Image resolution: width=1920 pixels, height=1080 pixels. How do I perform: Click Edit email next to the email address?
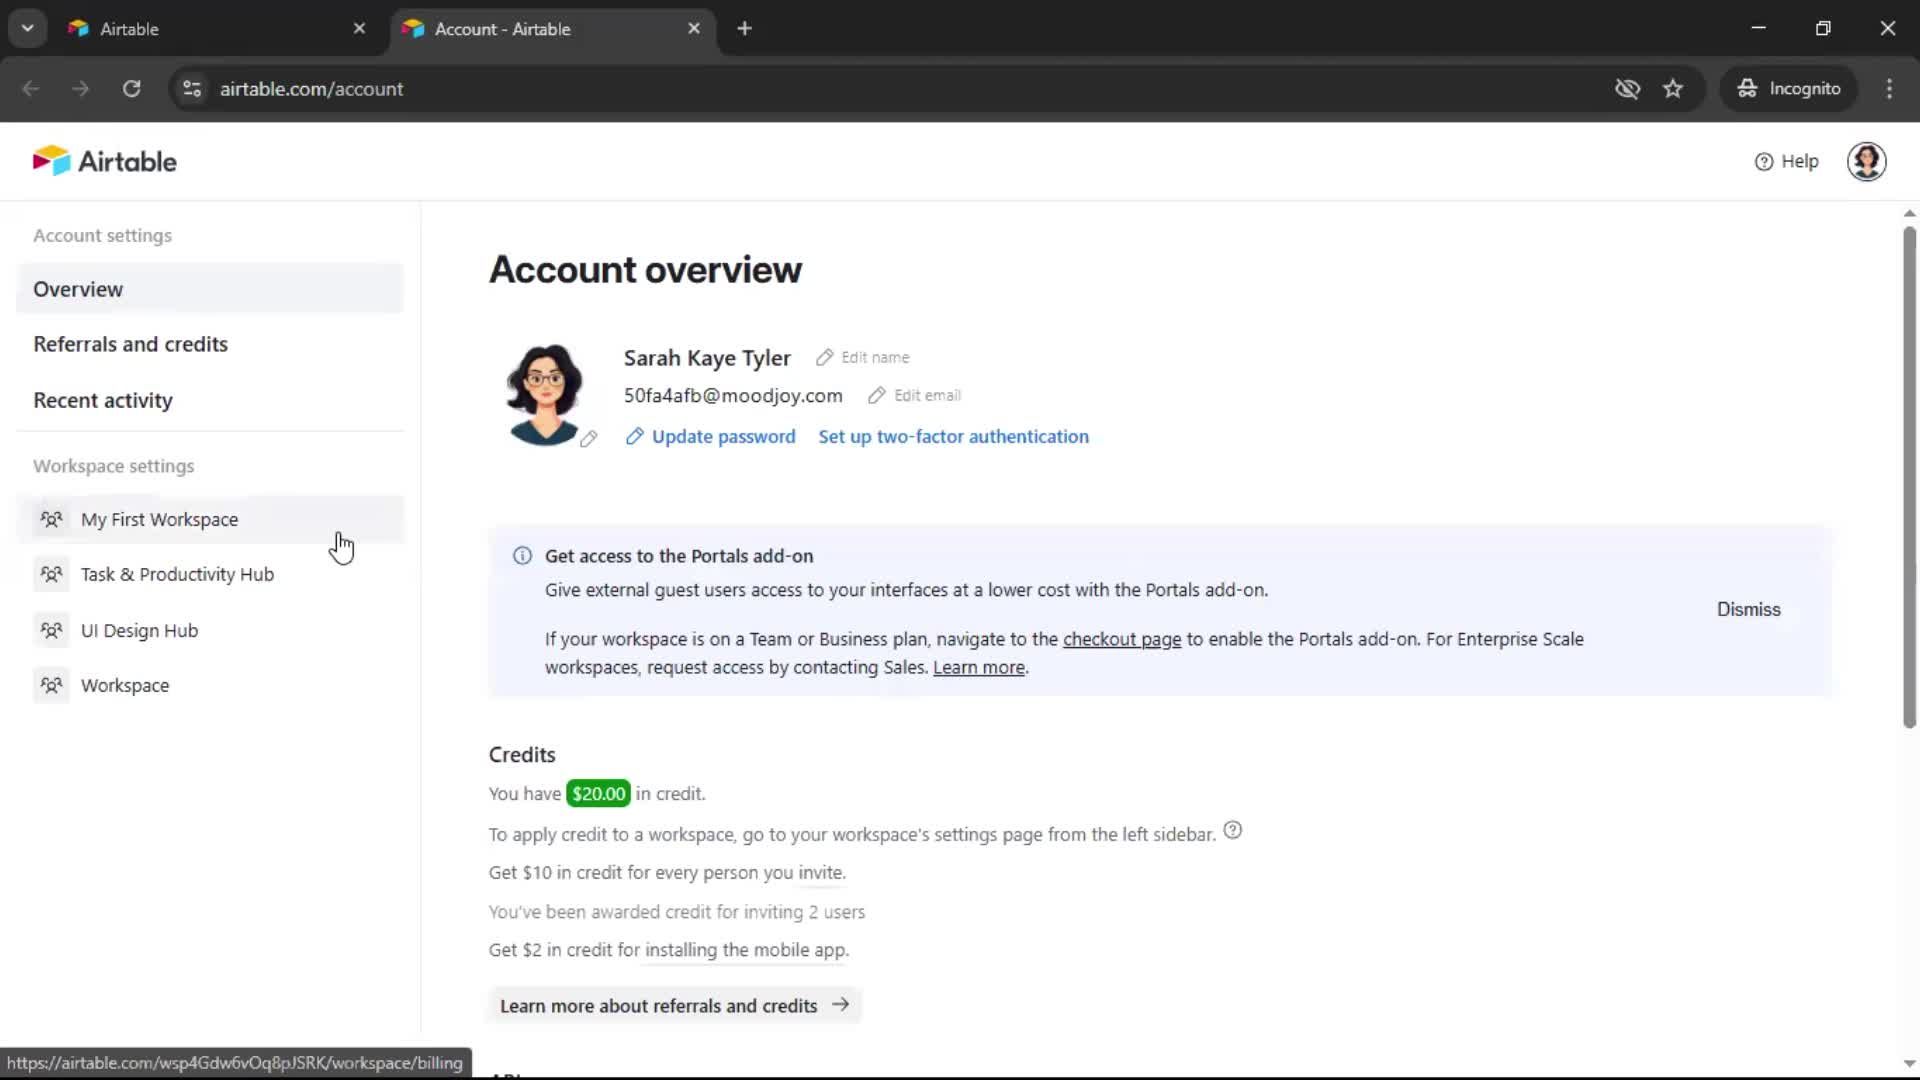click(914, 395)
